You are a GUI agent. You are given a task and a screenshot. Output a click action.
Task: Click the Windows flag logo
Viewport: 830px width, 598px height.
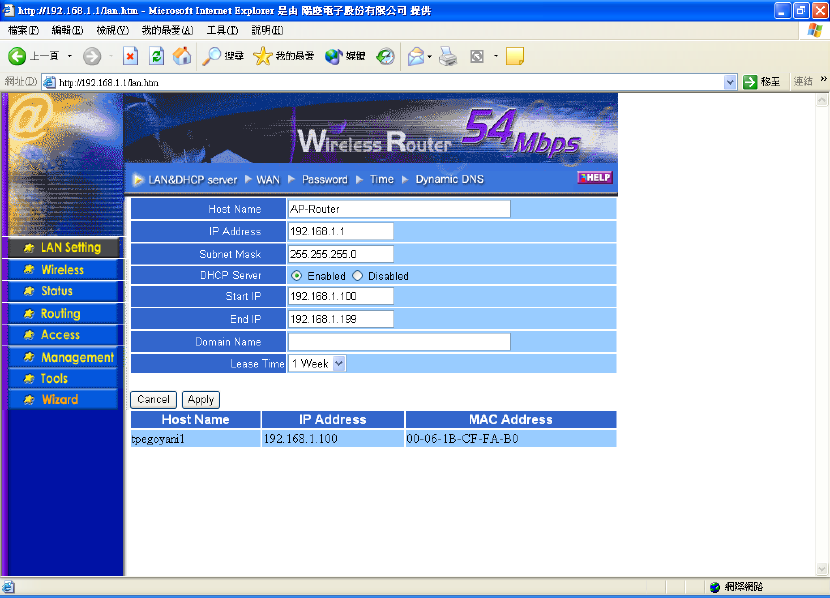click(815, 30)
